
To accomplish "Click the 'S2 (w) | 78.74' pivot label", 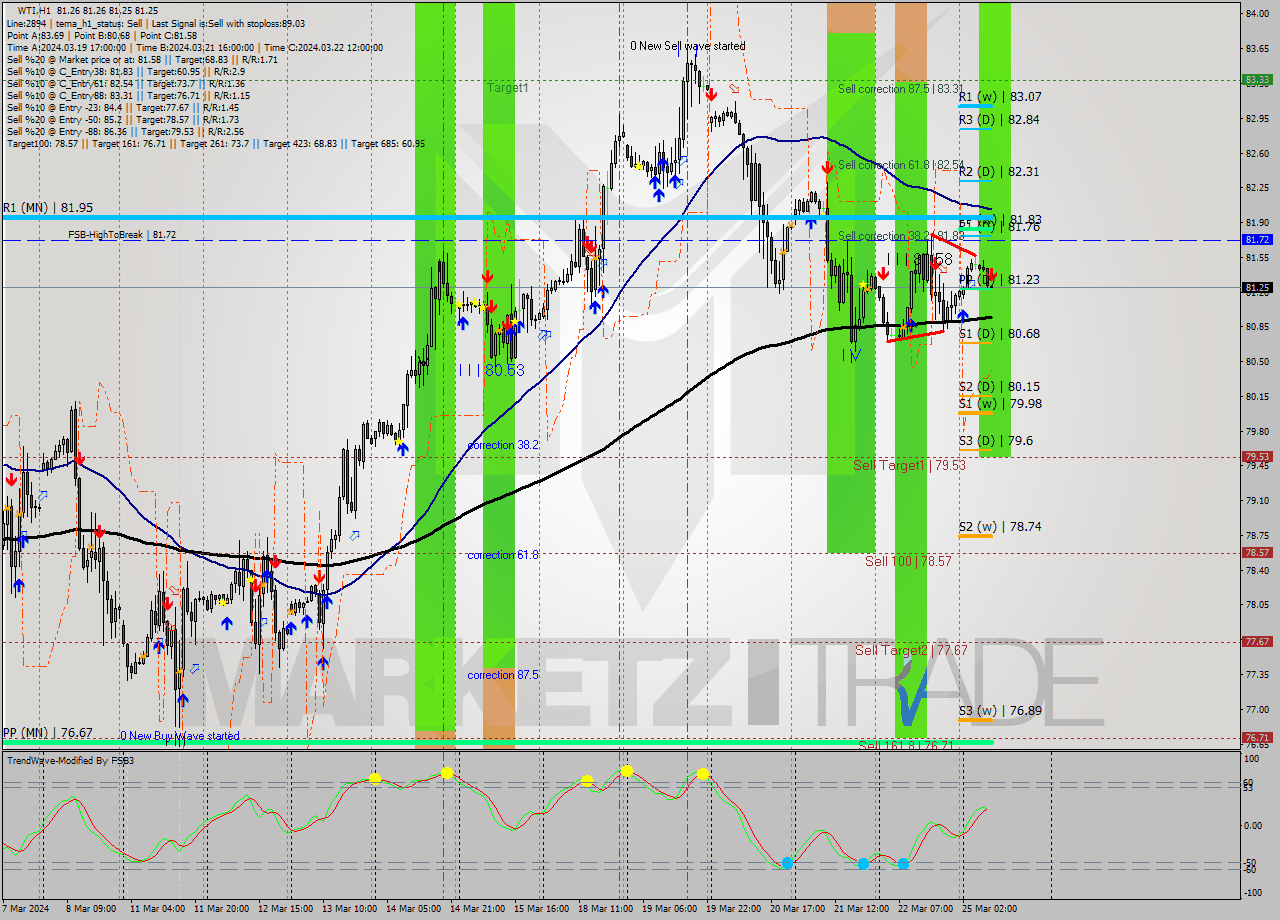I will (x=1000, y=526).
